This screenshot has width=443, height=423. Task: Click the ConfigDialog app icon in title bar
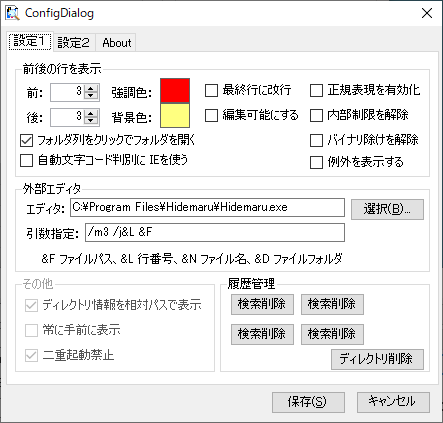[13, 13]
